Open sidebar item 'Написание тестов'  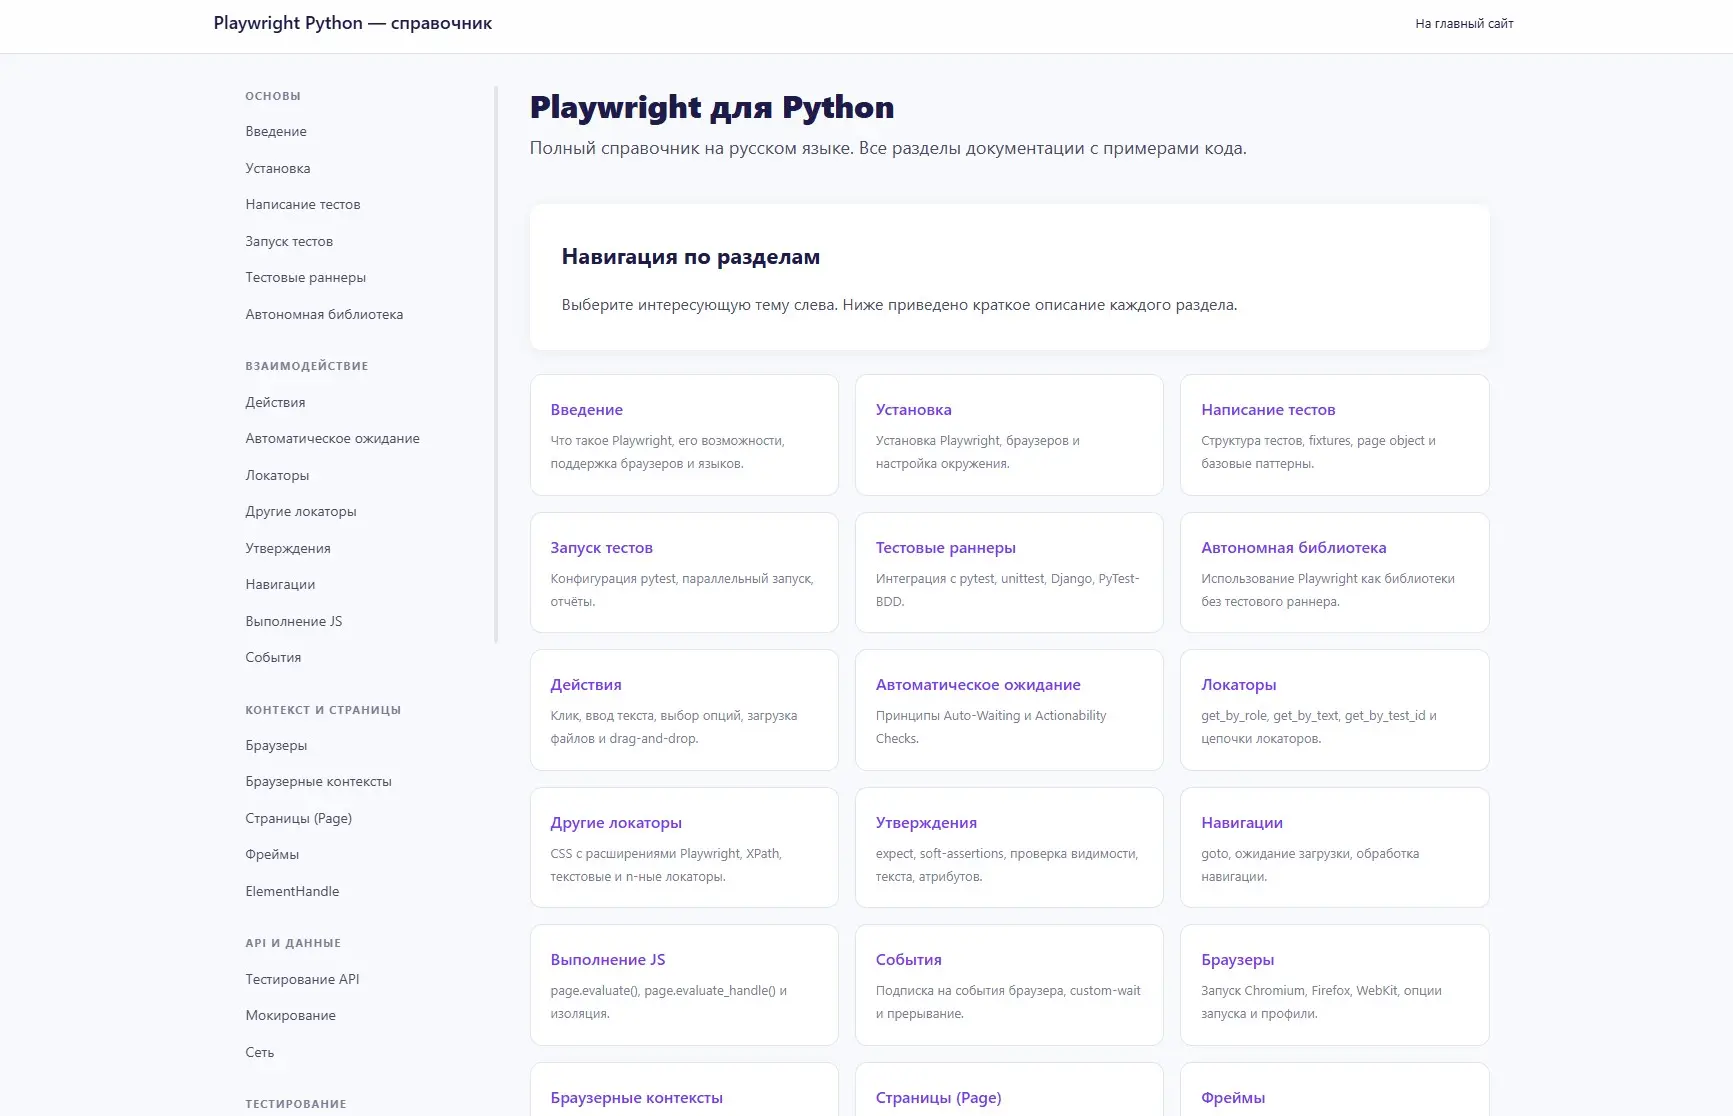[303, 204]
